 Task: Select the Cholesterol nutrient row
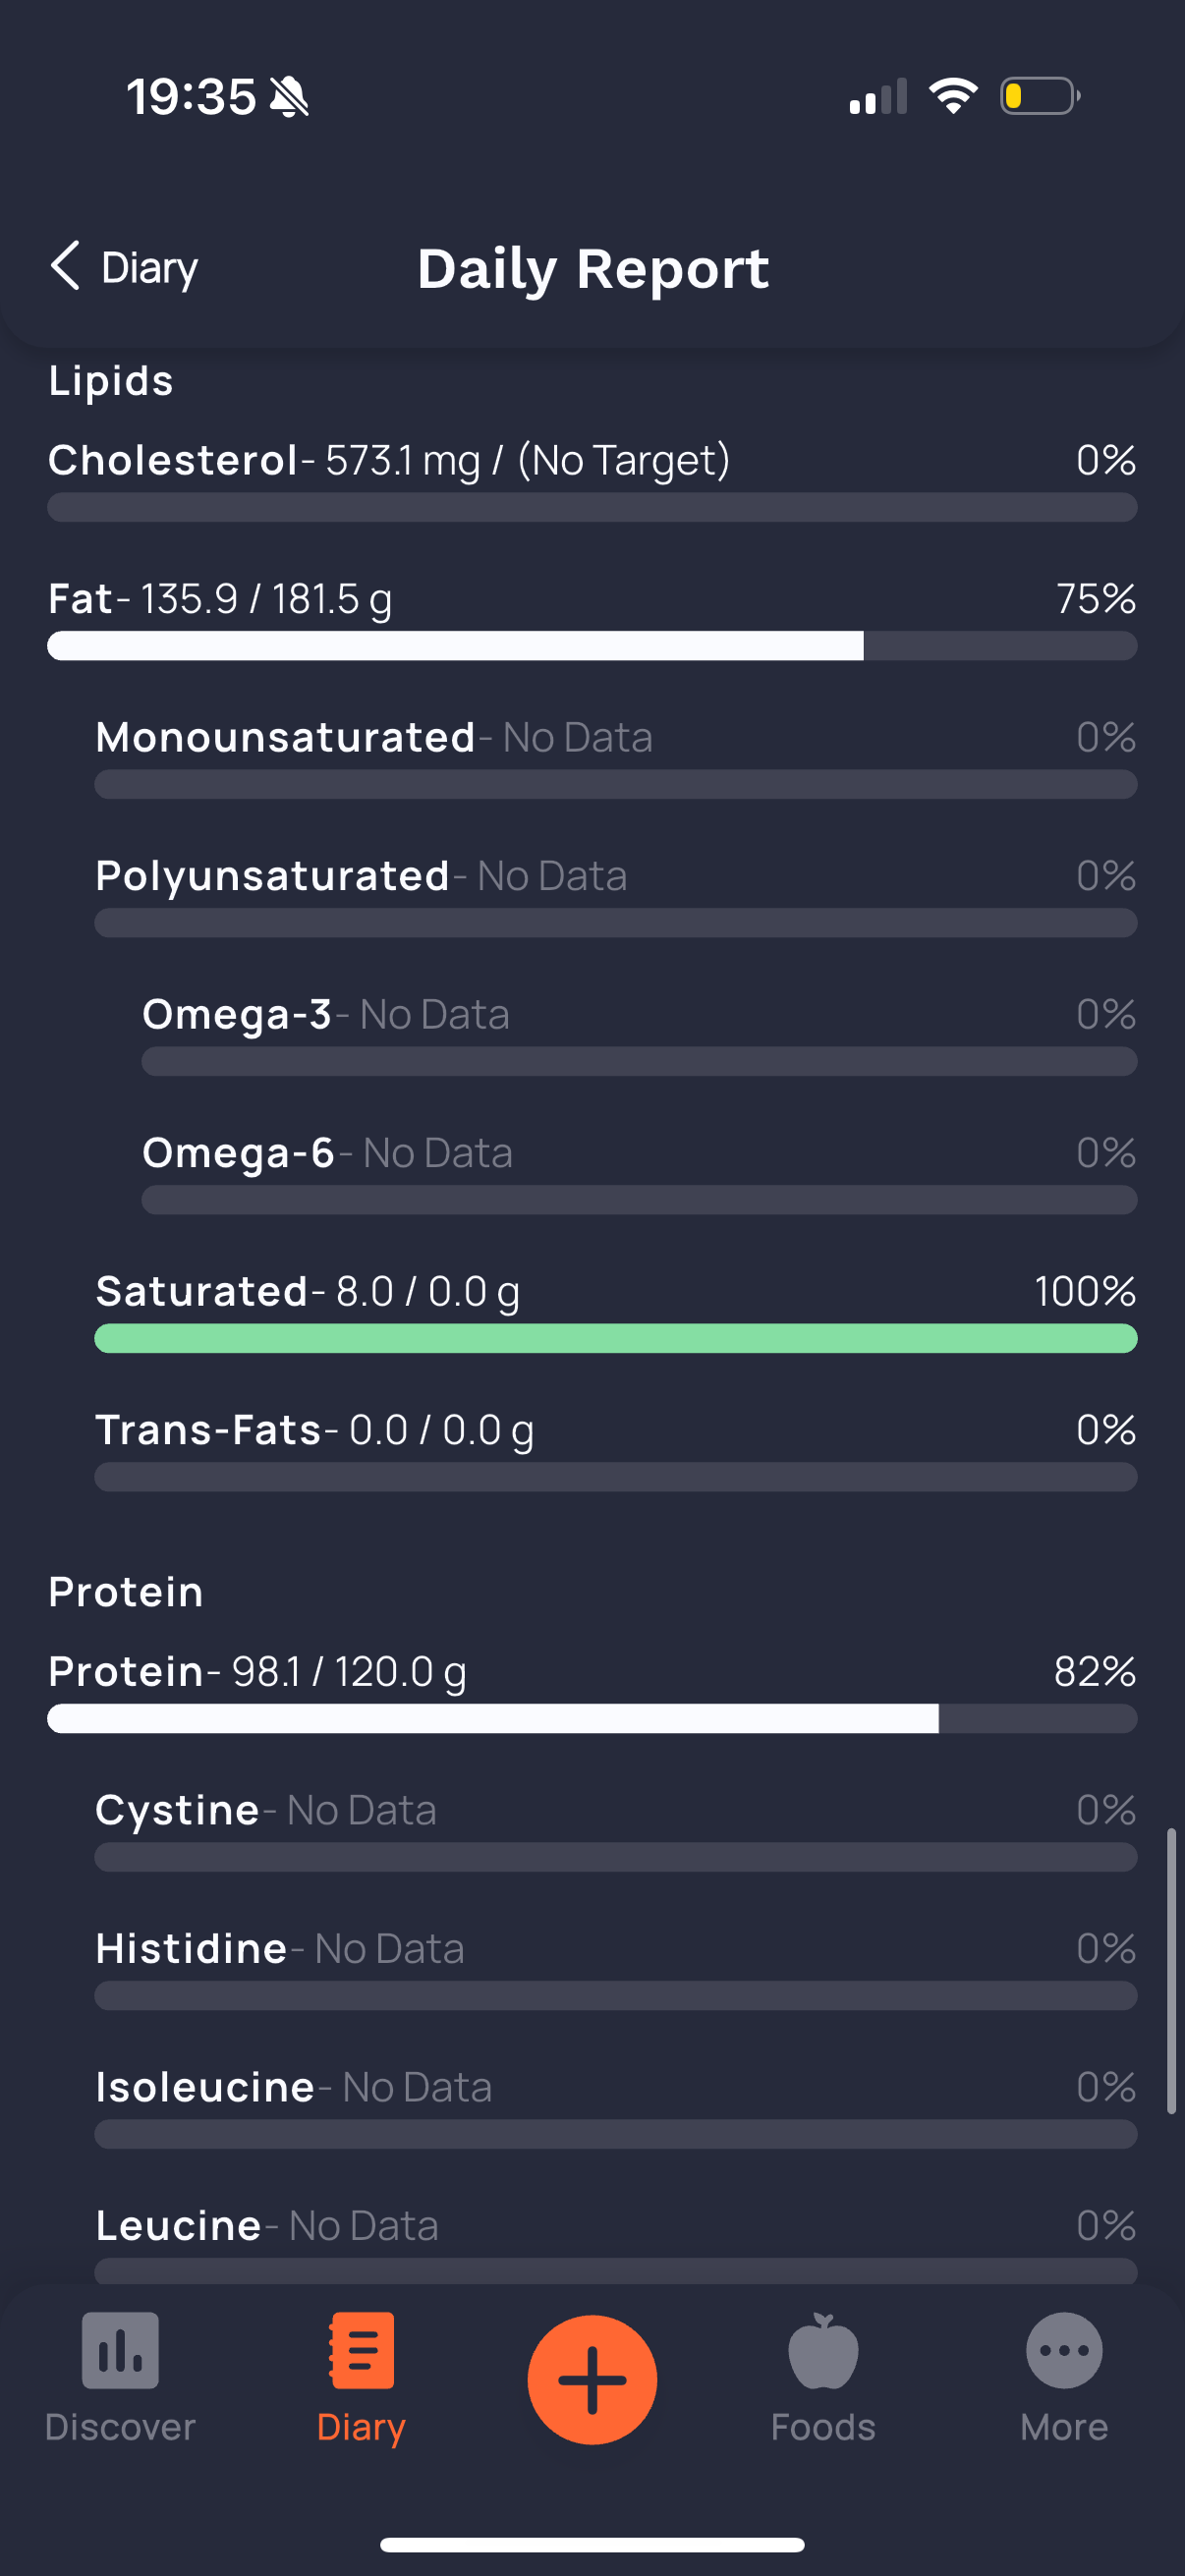pyautogui.click(x=592, y=480)
